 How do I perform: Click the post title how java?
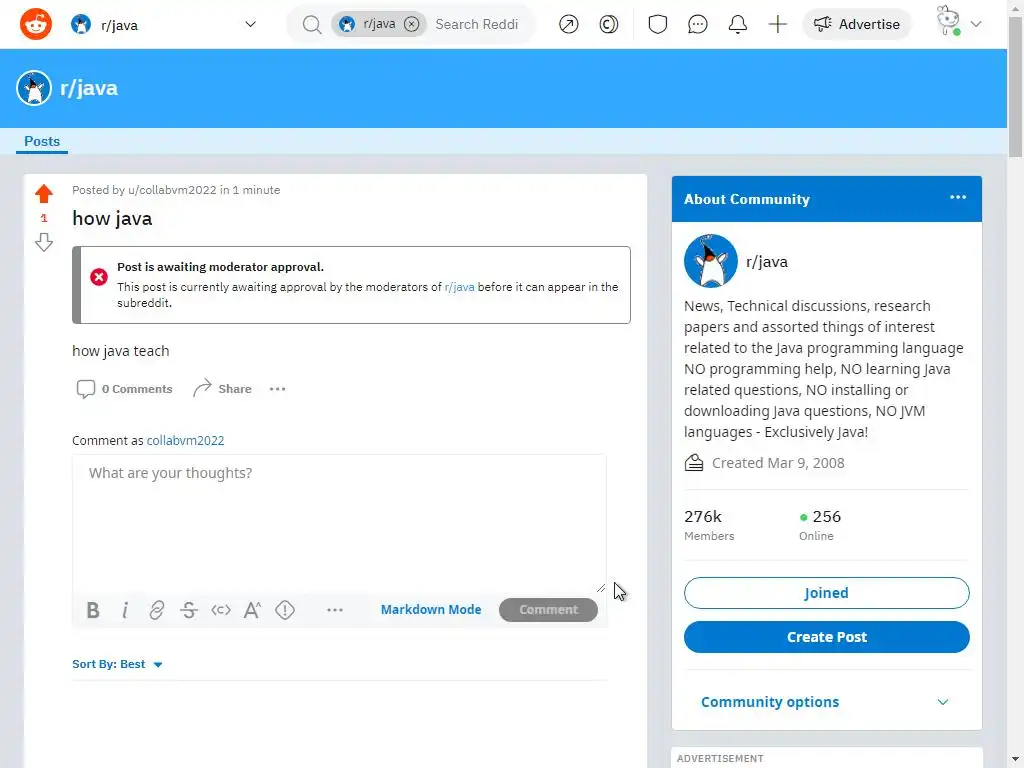pos(112,218)
